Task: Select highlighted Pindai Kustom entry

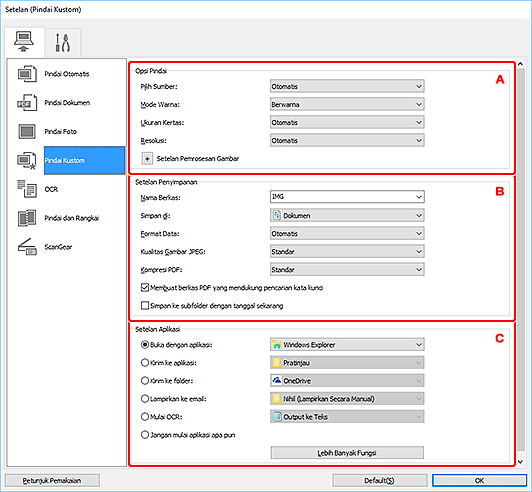Action: (84, 160)
